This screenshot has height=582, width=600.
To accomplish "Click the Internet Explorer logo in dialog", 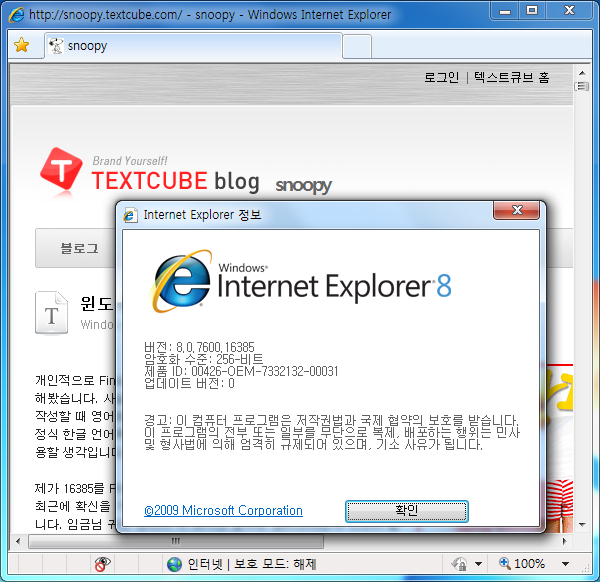I will pyautogui.click(x=181, y=281).
